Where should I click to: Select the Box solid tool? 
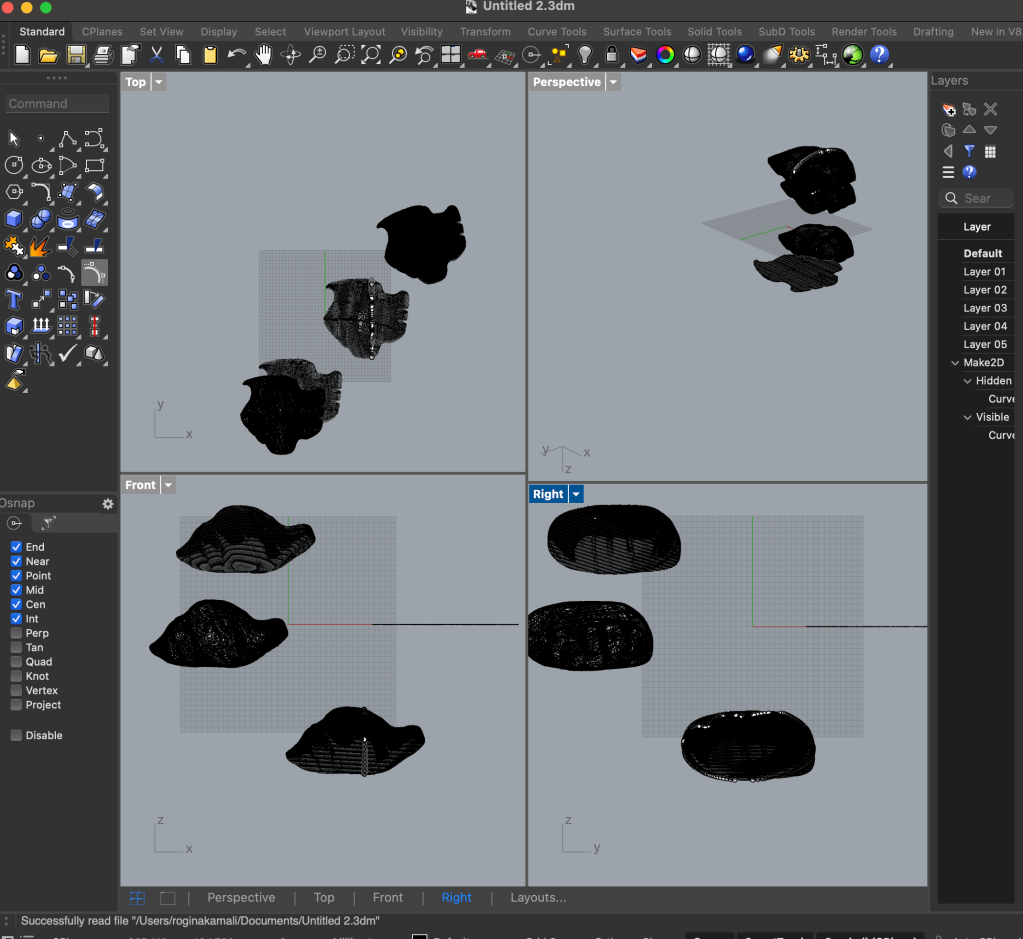click(x=14, y=219)
